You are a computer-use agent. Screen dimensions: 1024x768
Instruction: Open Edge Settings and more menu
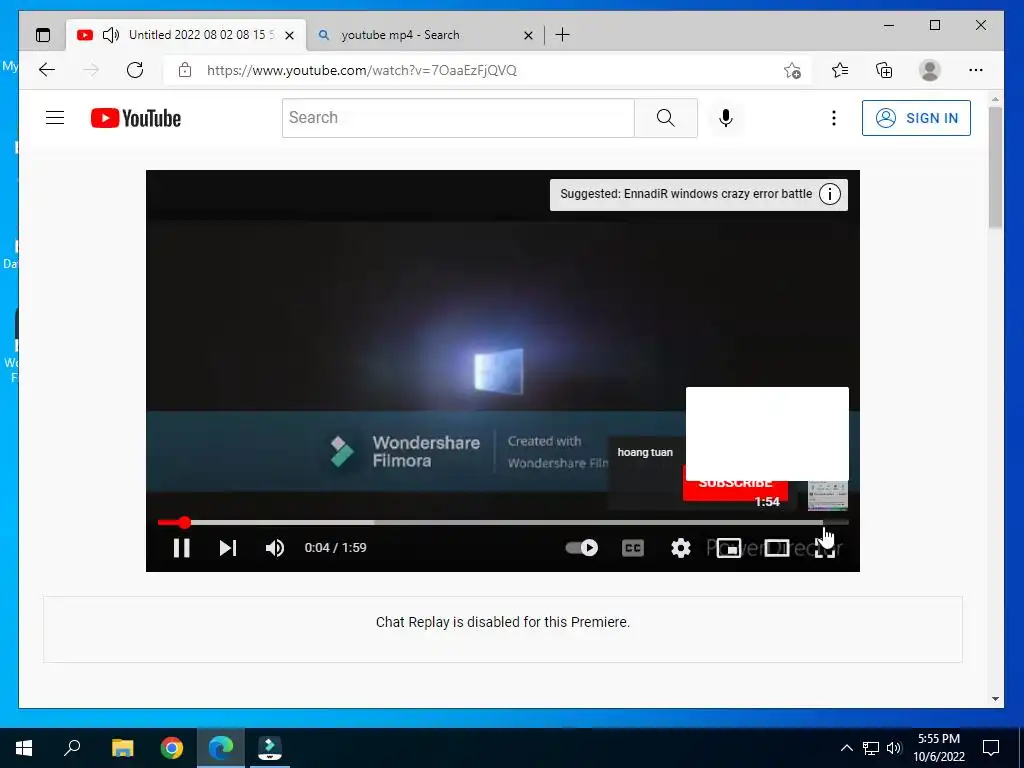point(976,70)
